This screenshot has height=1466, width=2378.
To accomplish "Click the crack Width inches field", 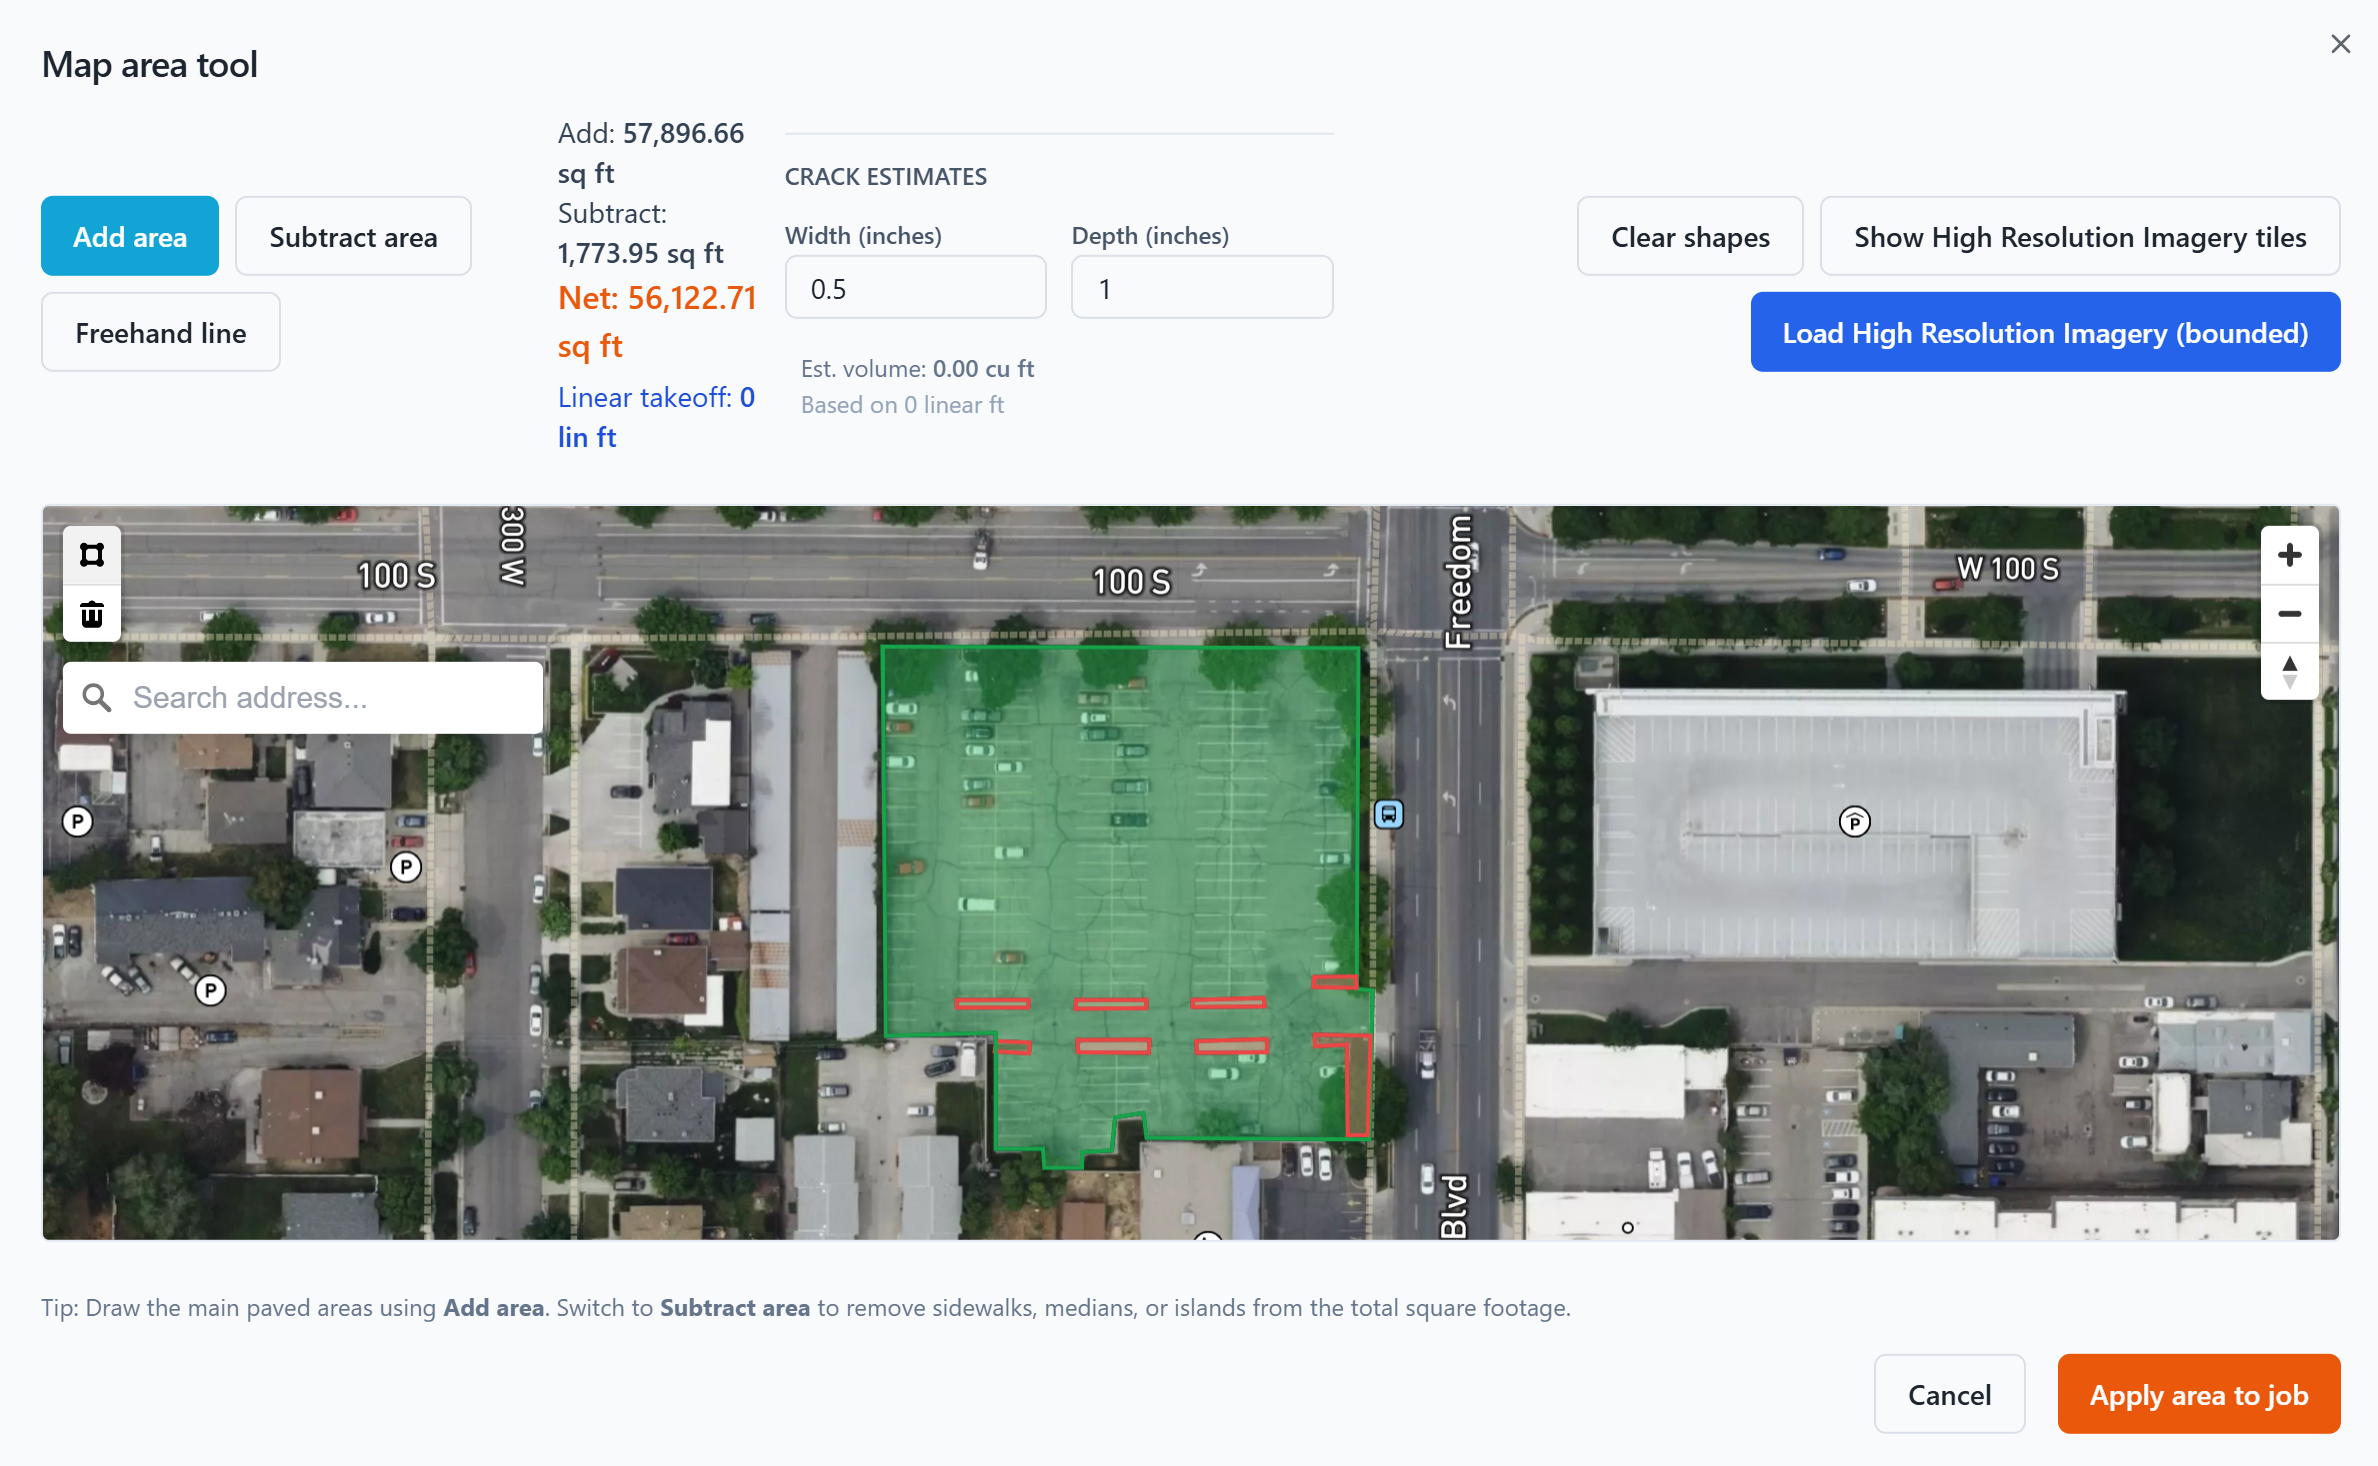I will 915,287.
